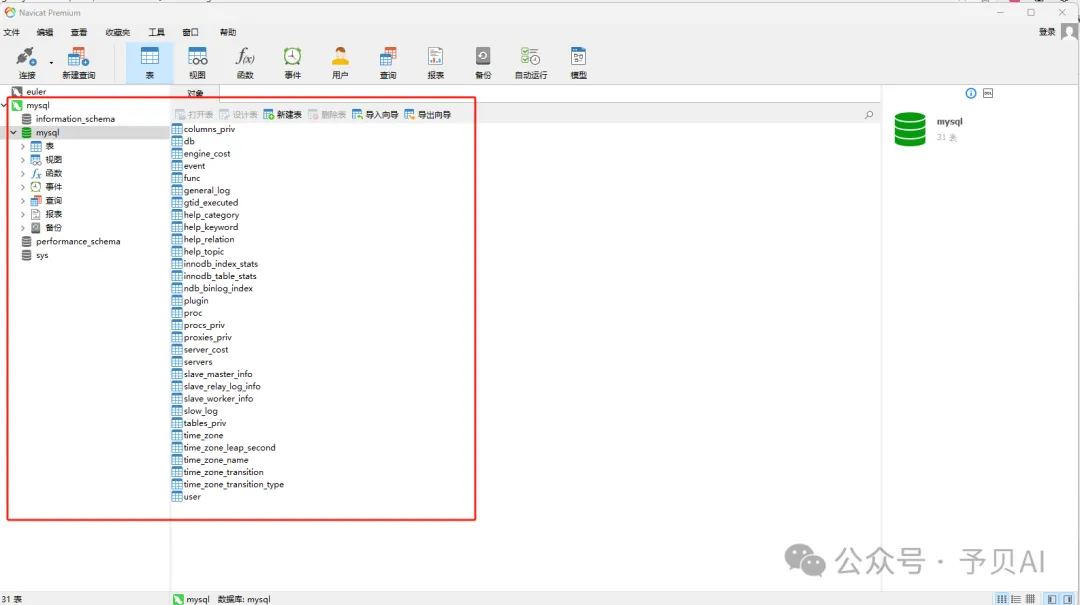
Task: Click the search magnifier in object pane
Action: (x=869, y=115)
